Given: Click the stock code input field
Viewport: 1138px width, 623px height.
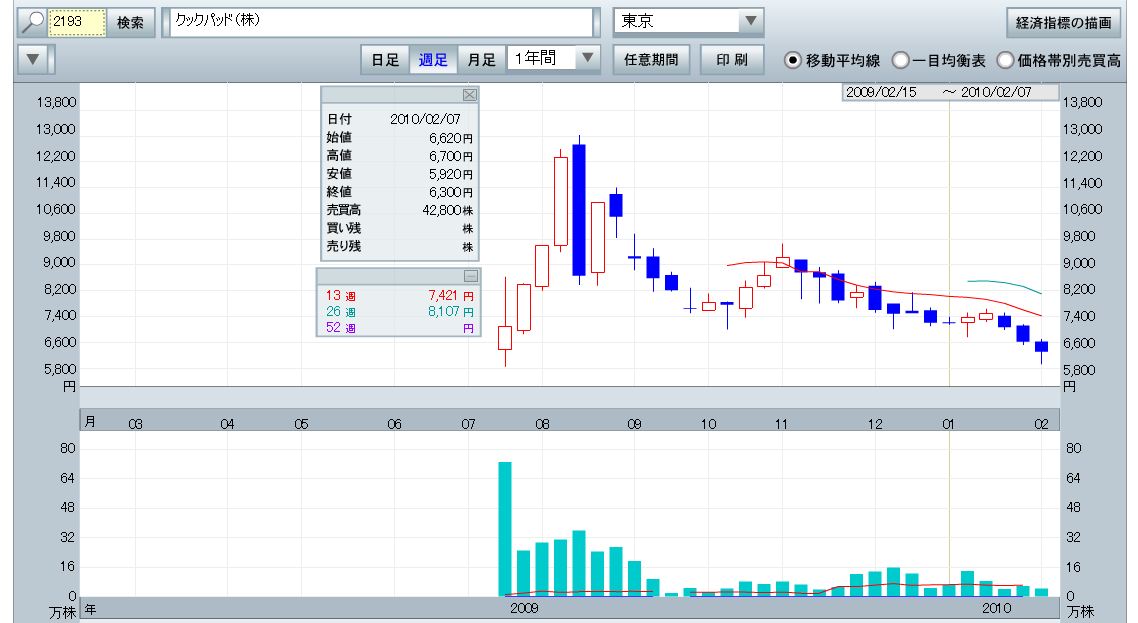Looking at the screenshot, I should [x=77, y=22].
